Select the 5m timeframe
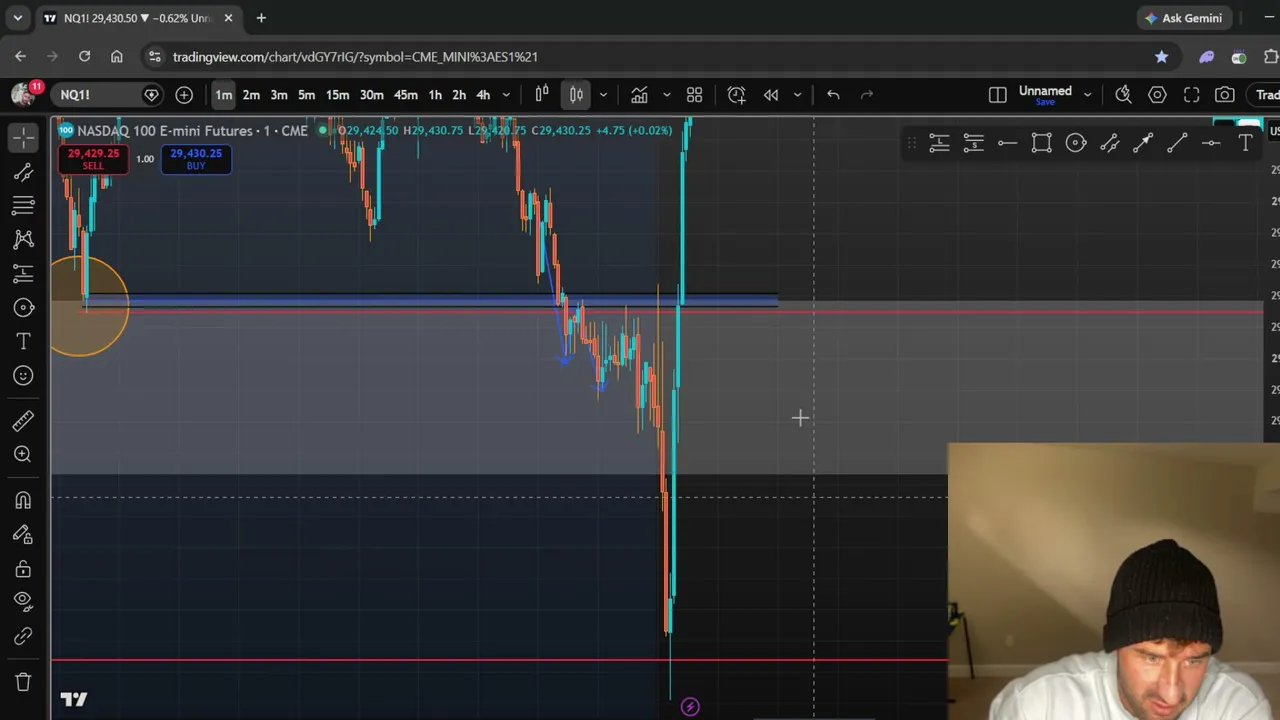The image size is (1280, 720). 307,95
